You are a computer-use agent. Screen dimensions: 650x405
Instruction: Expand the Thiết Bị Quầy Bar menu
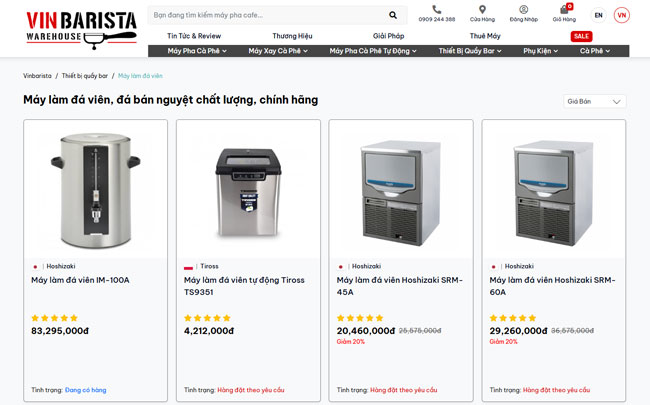pyautogui.click(x=472, y=51)
